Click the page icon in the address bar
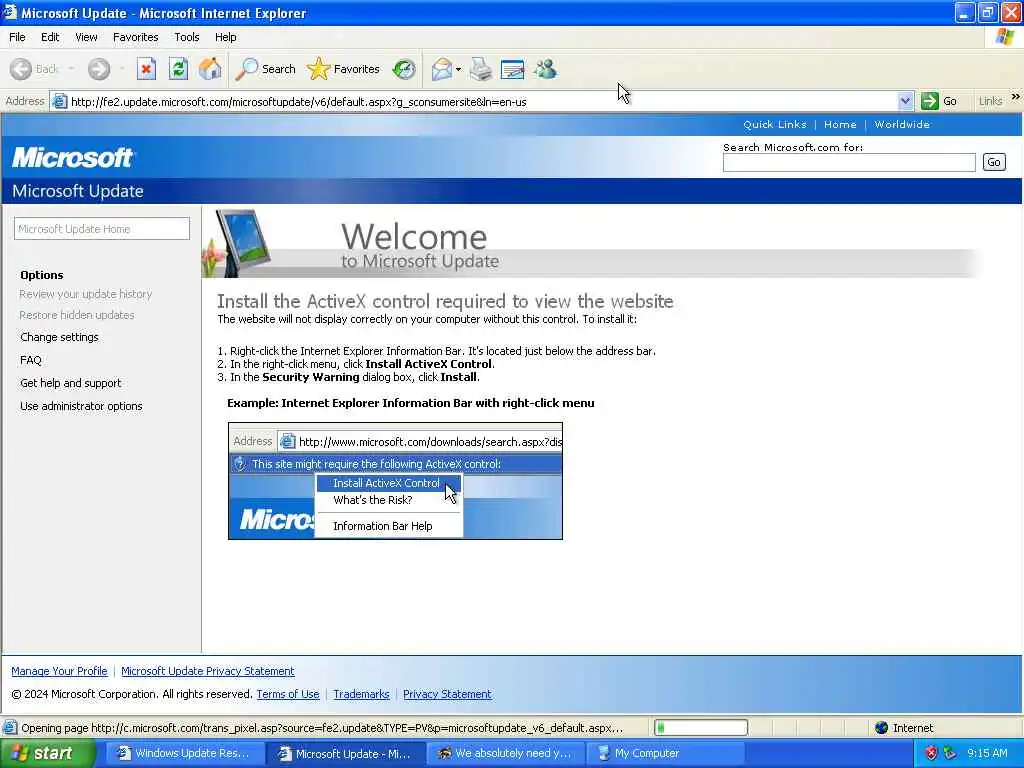Image resolution: width=1024 pixels, height=768 pixels. tap(59, 101)
